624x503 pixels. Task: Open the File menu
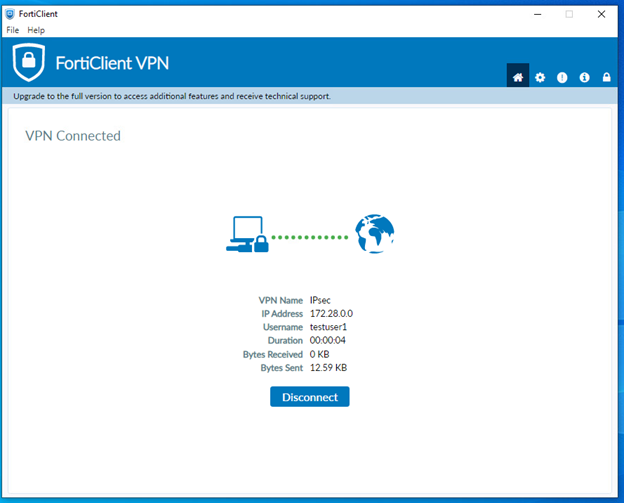pyautogui.click(x=13, y=31)
